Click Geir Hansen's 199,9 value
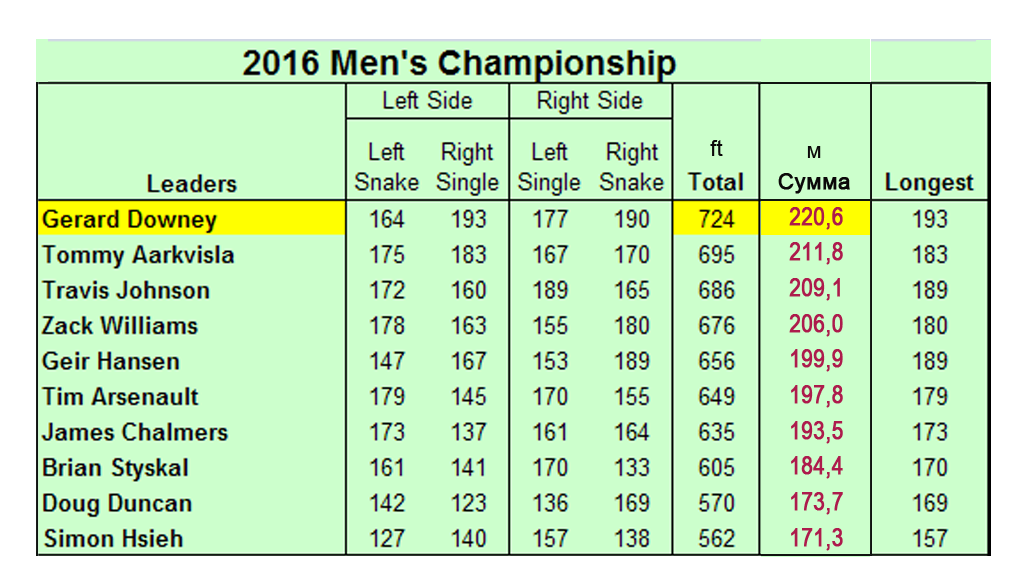1022x587 pixels. [816, 360]
